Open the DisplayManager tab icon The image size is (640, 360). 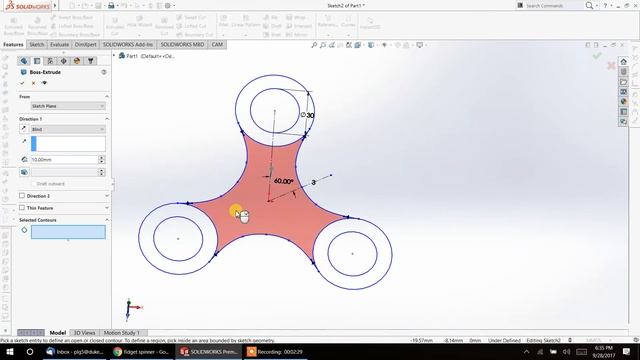(77, 61)
